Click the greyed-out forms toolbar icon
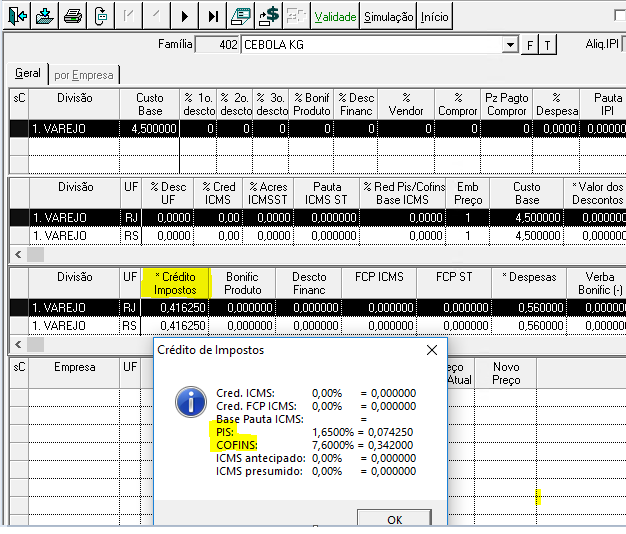Image resolution: width=626 pixels, height=534 pixels. click(296, 16)
